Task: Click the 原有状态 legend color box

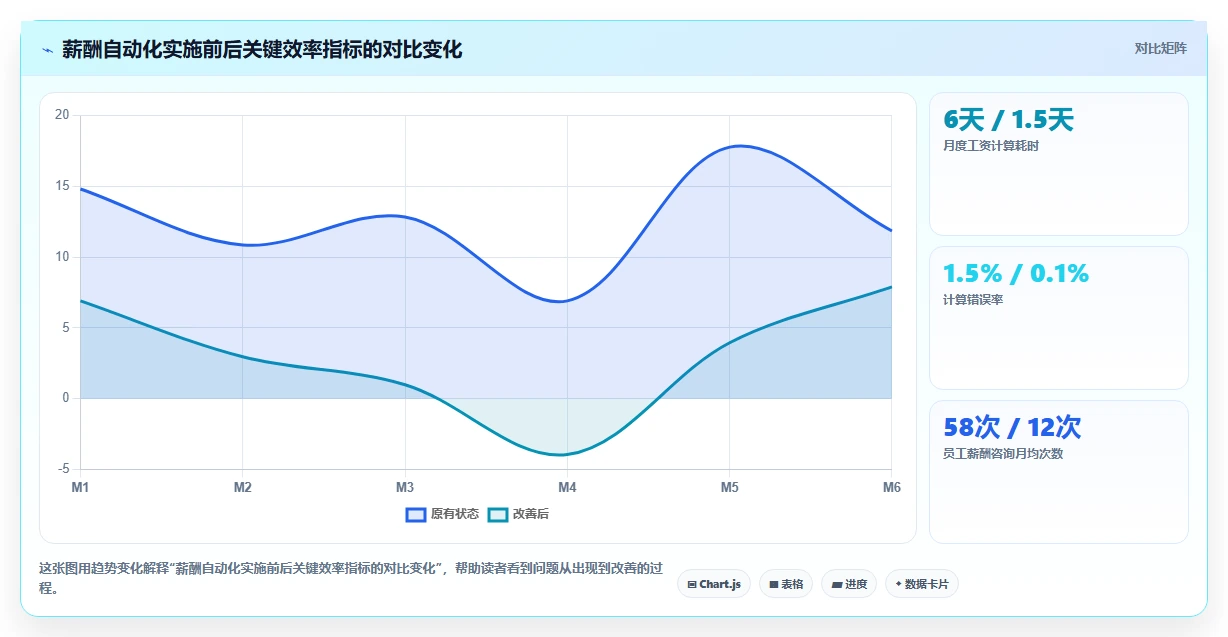Action: [x=416, y=514]
